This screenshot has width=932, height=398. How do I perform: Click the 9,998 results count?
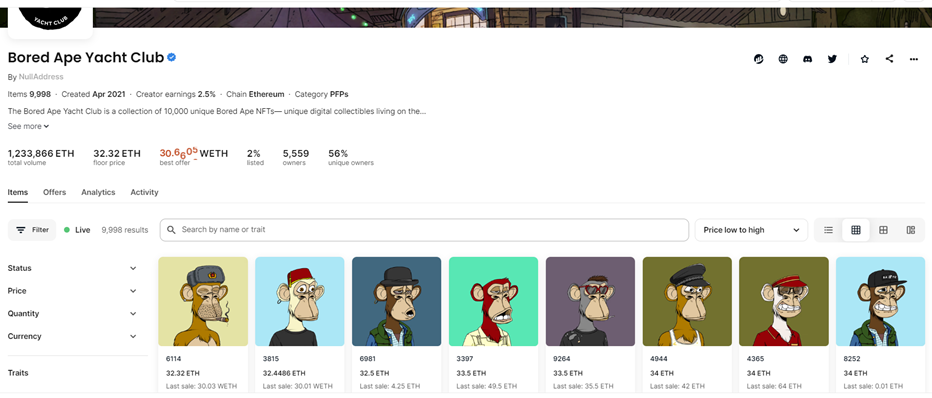click(x=125, y=230)
